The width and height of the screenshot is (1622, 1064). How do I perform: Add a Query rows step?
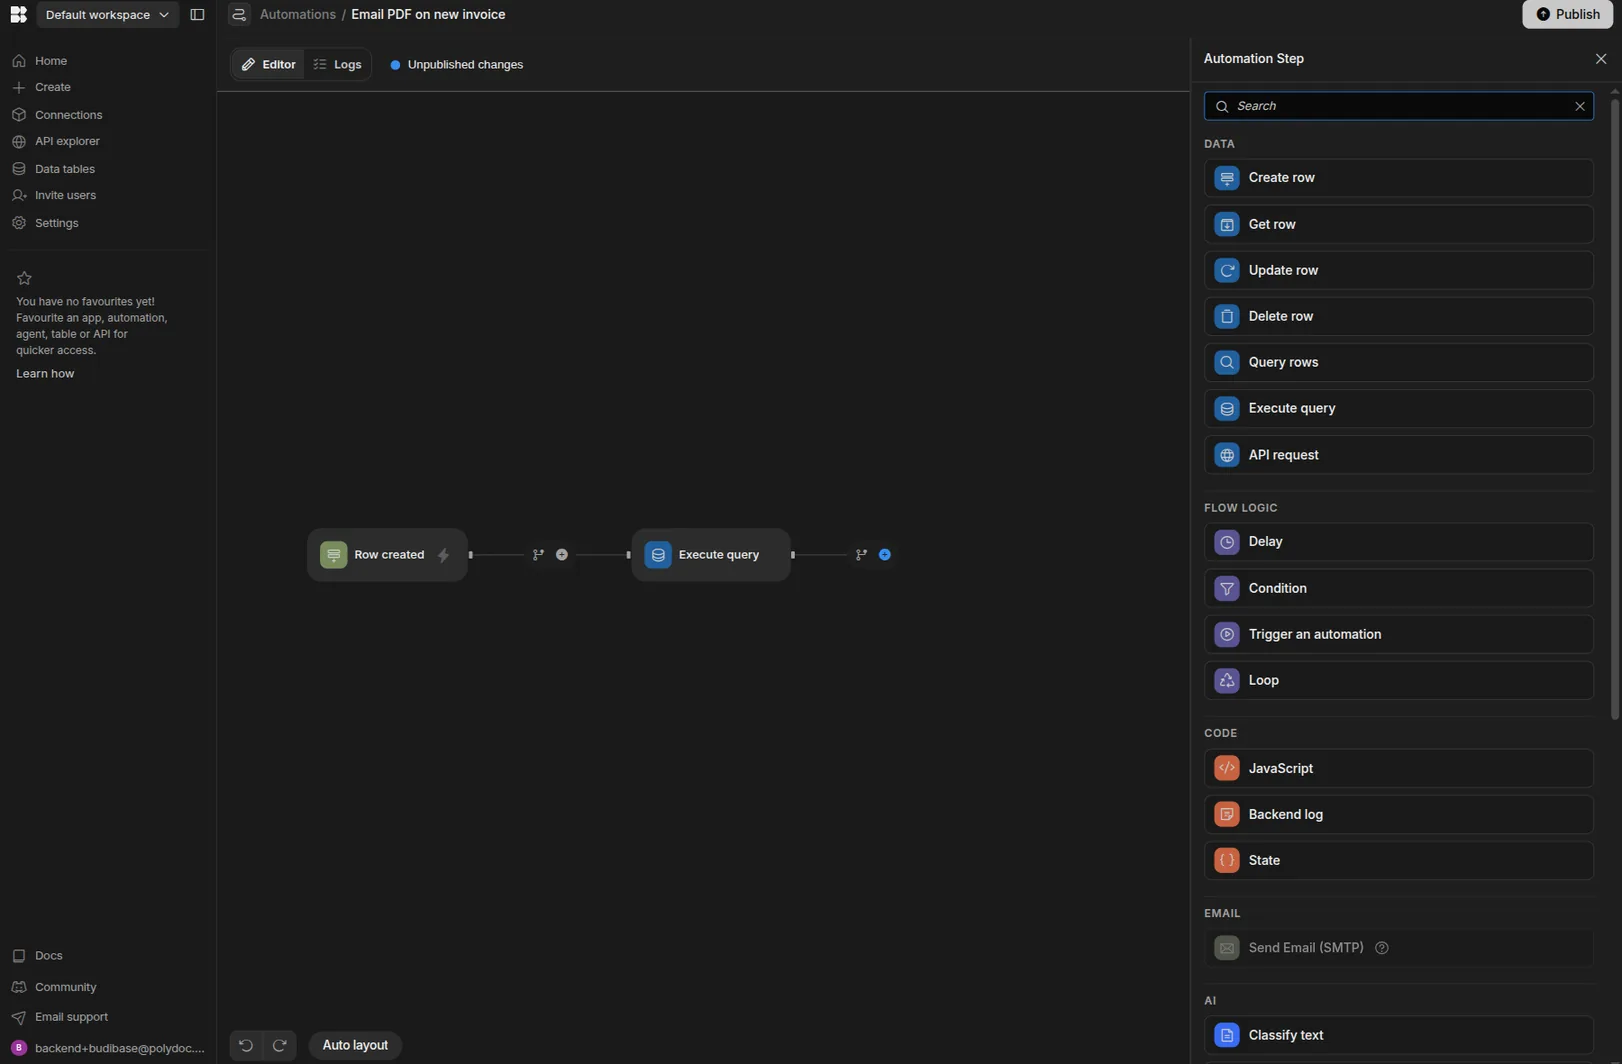pos(1399,362)
